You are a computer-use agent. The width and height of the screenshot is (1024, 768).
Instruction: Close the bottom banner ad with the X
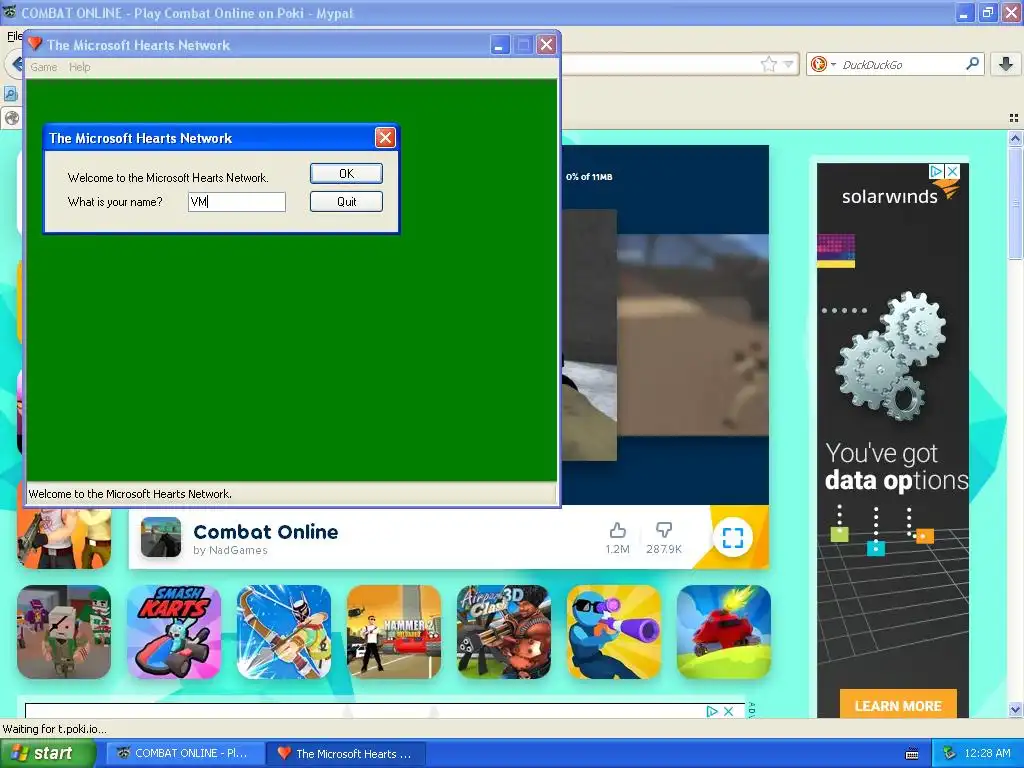click(x=728, y=711)
